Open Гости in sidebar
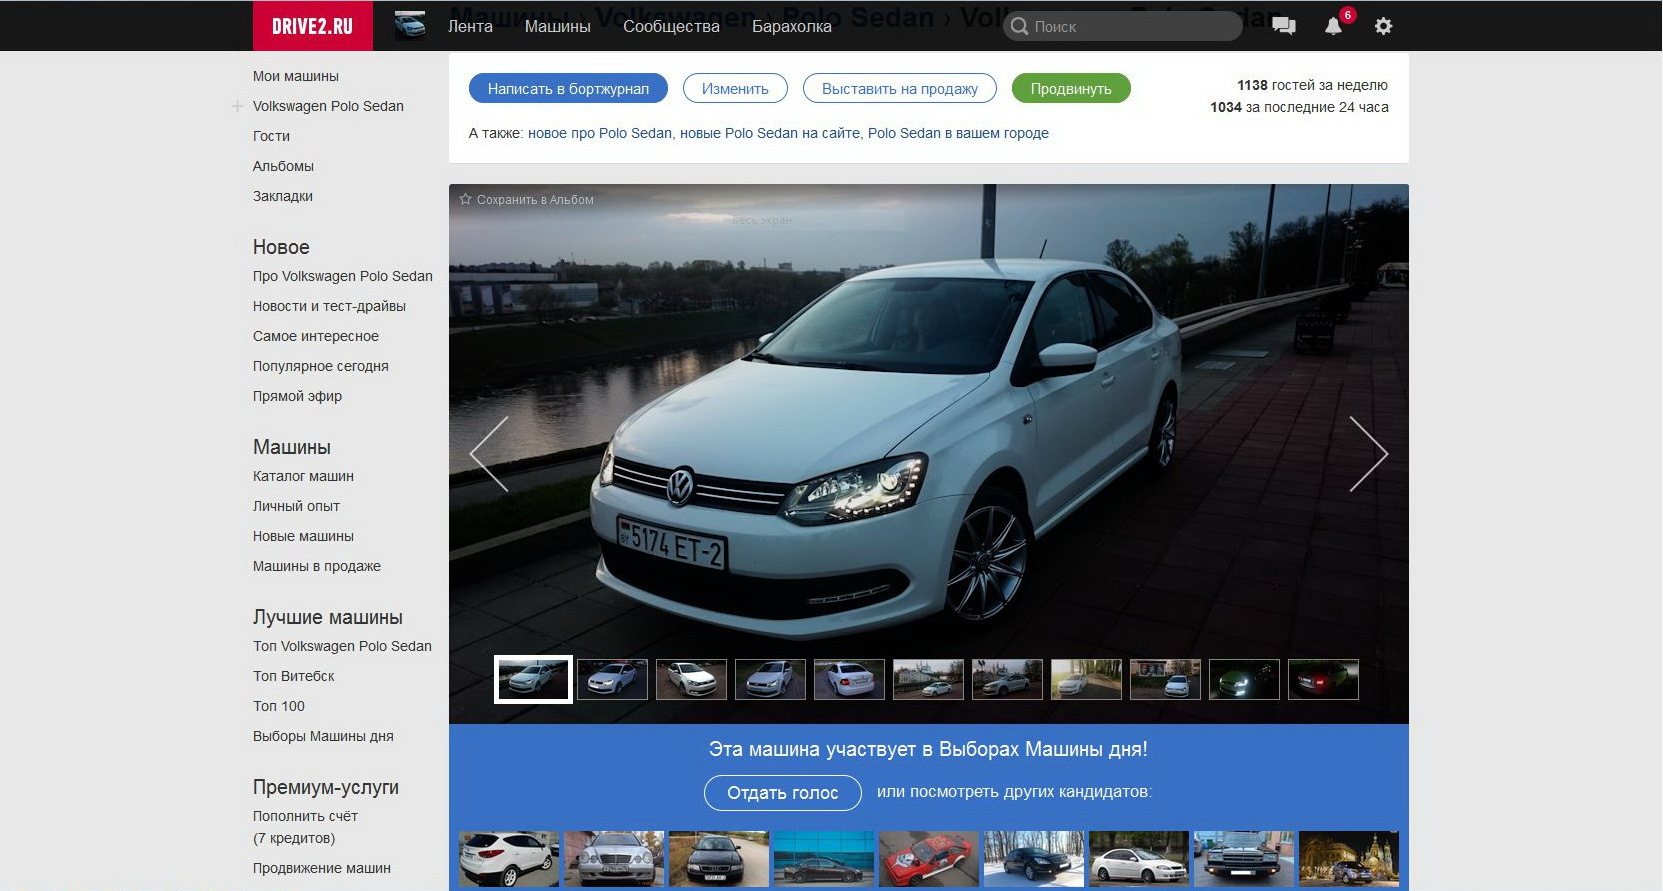This screenshot has width=1663, height=891. [x=271, y=136]
